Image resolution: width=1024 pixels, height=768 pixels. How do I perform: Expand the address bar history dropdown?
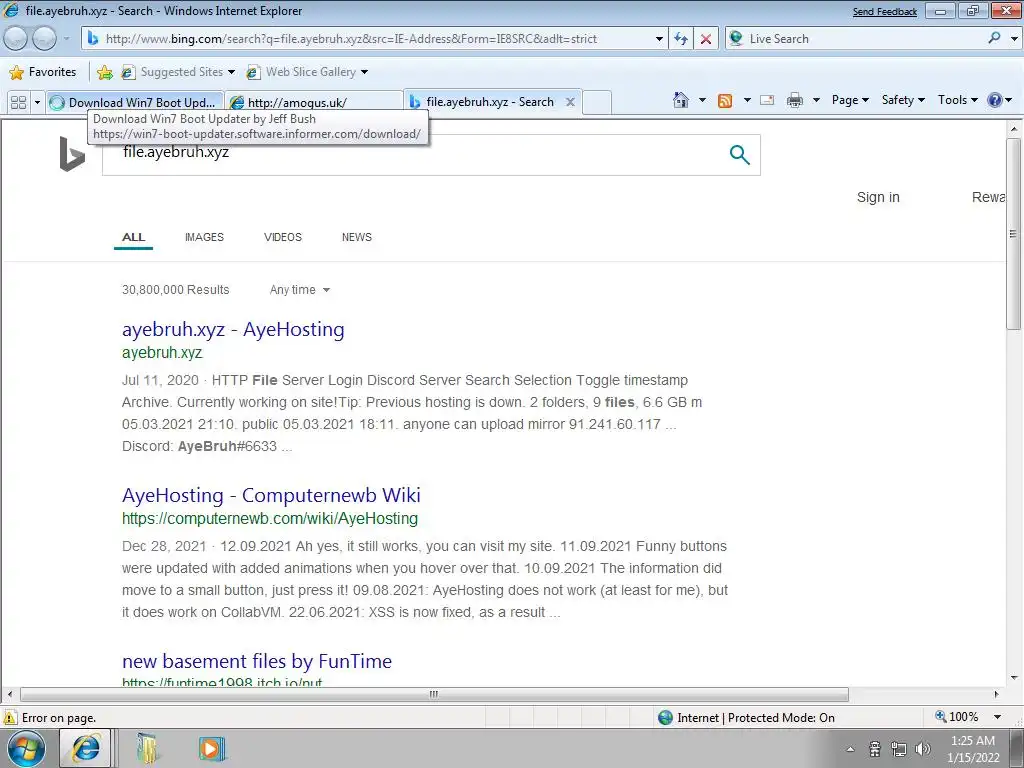coord(659,39)
